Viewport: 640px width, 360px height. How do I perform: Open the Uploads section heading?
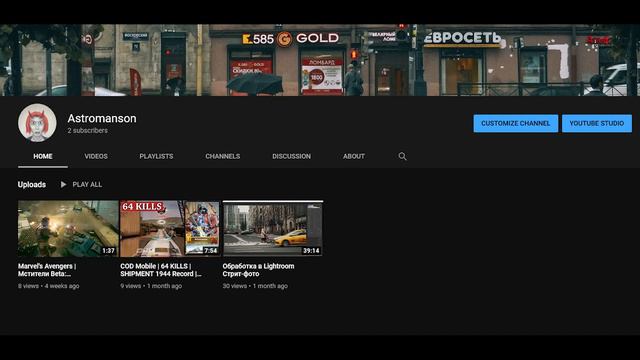pyautogui.click(x=32, y=184)
